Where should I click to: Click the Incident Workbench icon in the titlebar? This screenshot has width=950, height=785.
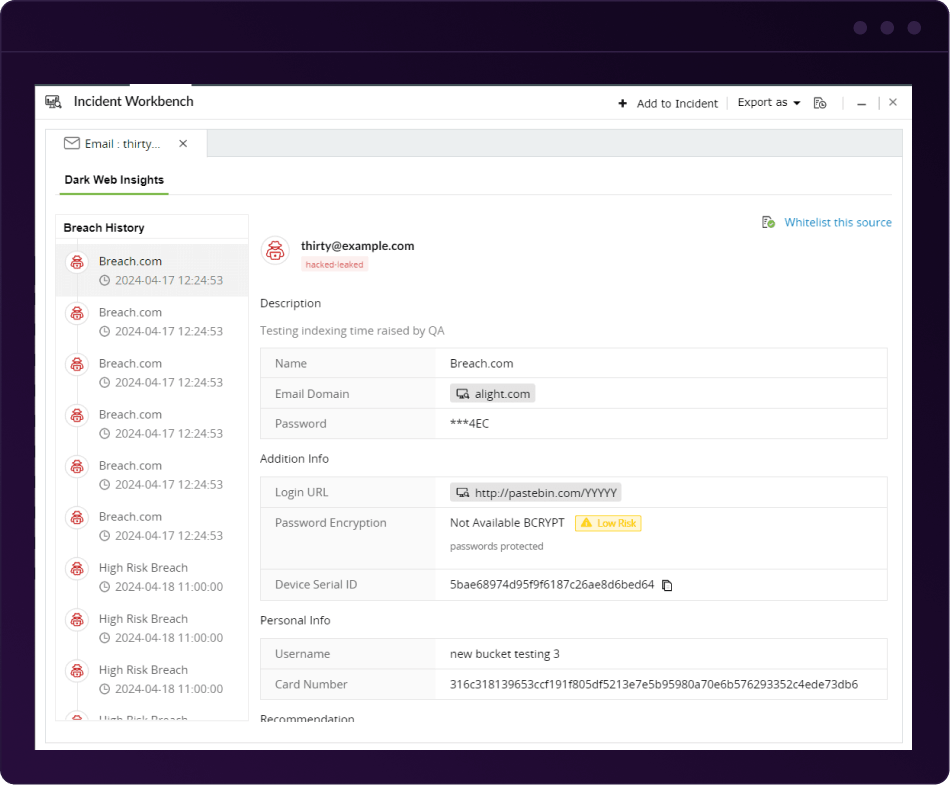[51, 101]
